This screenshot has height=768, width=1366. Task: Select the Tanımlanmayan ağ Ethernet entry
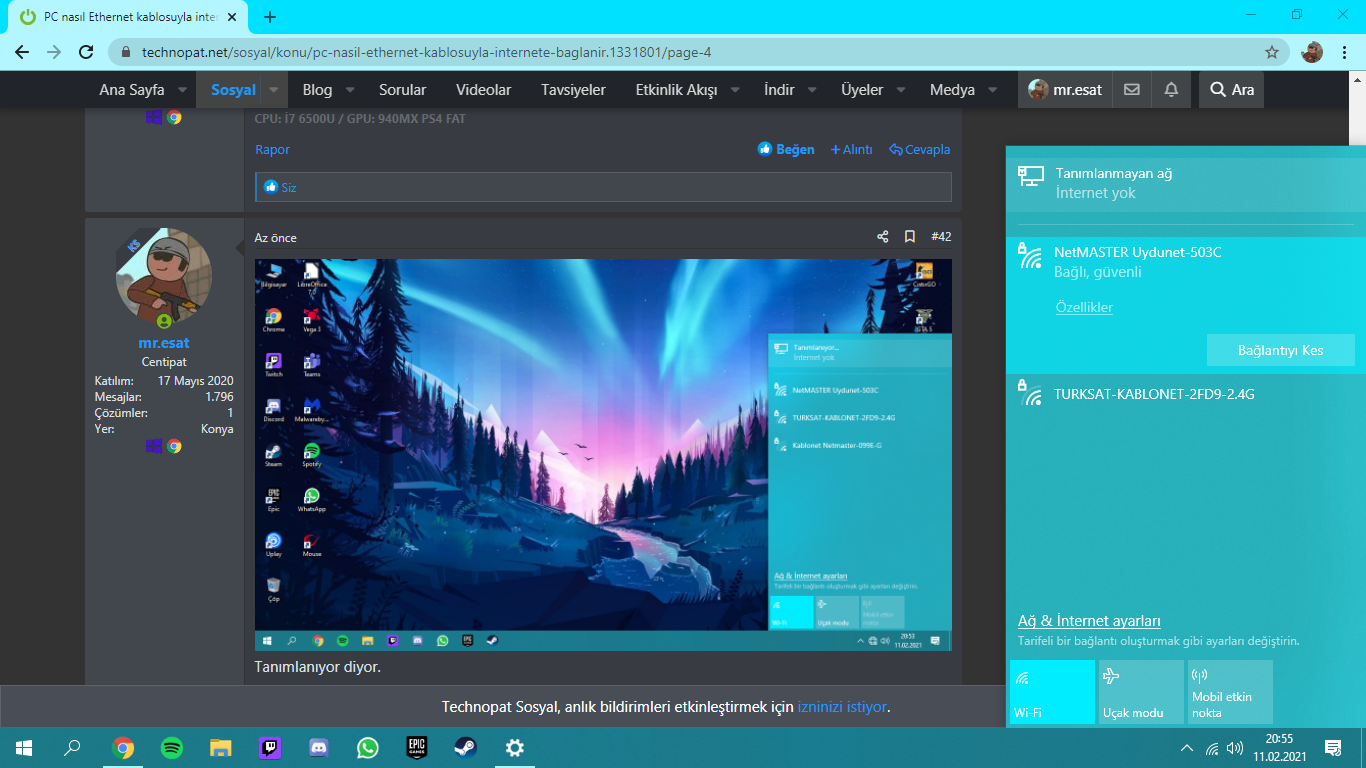click(1186, 183)
